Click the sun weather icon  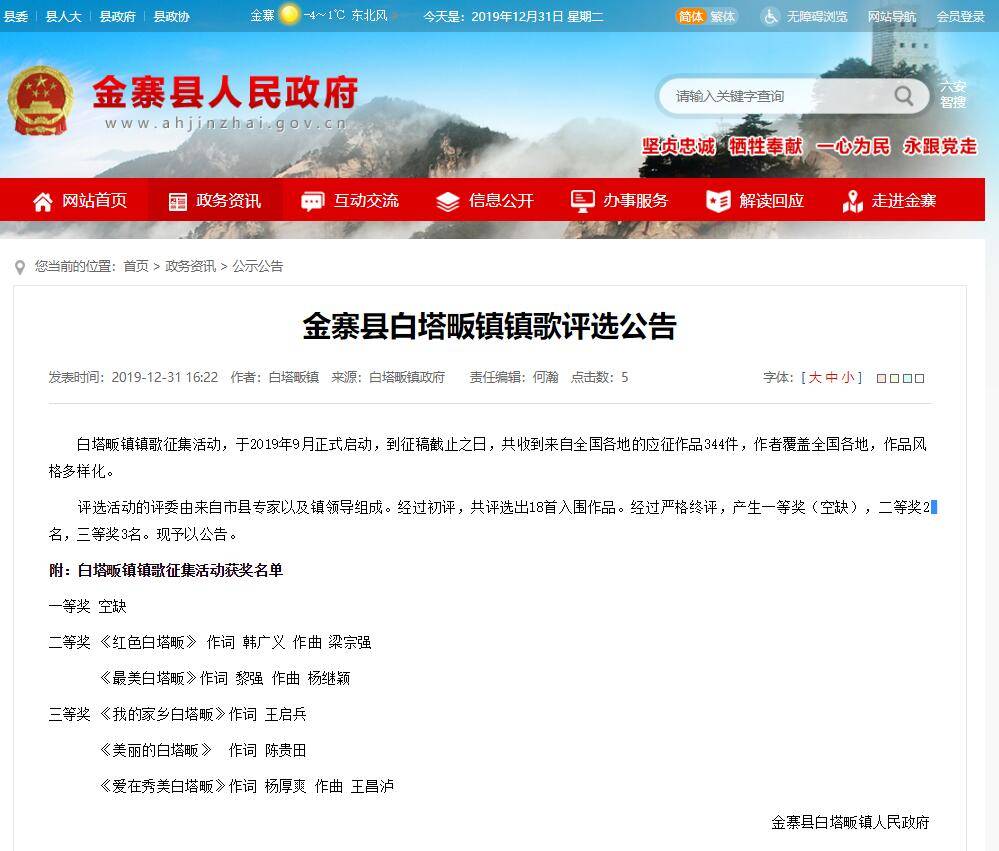[289, 15]
